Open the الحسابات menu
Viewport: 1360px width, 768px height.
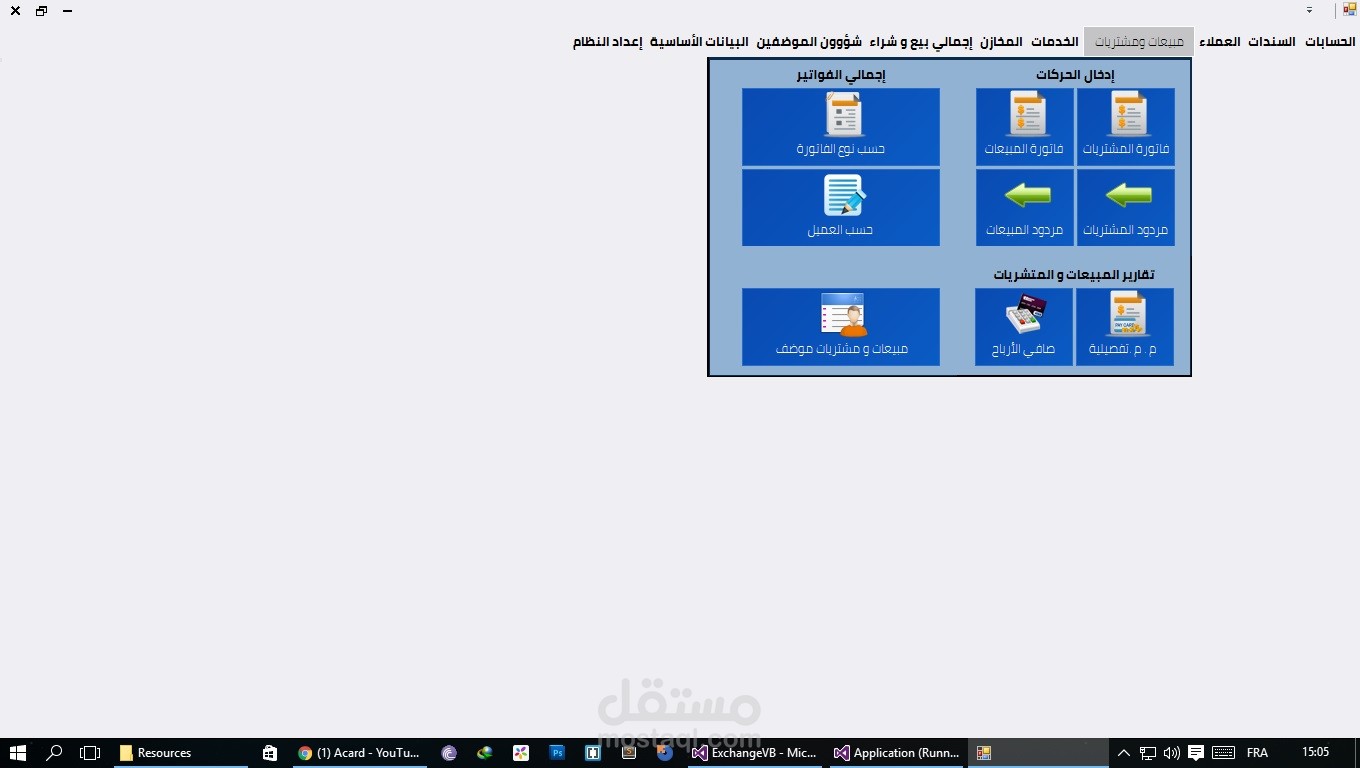pyautogui.click(x=1329, y=42)
